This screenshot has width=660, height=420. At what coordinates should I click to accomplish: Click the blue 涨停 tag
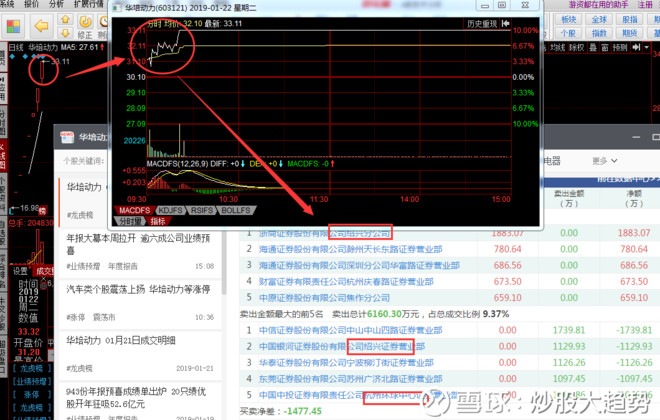(32, 395)
